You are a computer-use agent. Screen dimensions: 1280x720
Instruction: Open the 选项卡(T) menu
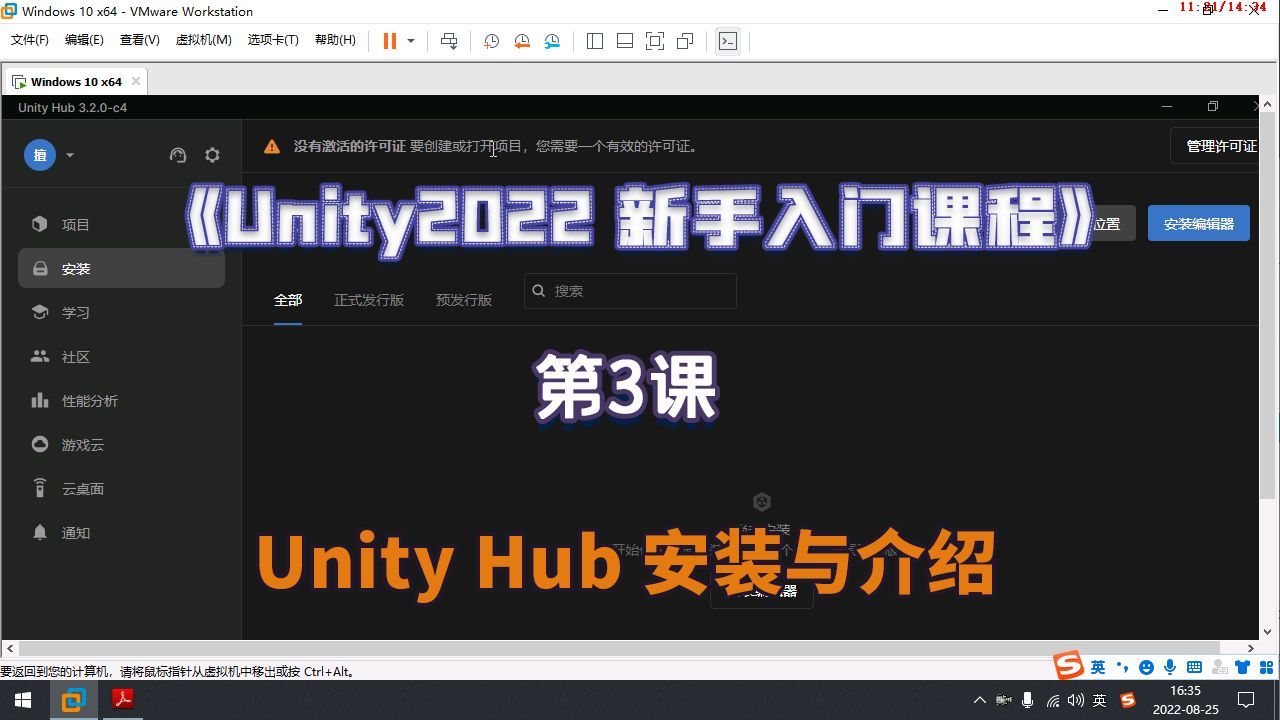(x=273, y=40)
